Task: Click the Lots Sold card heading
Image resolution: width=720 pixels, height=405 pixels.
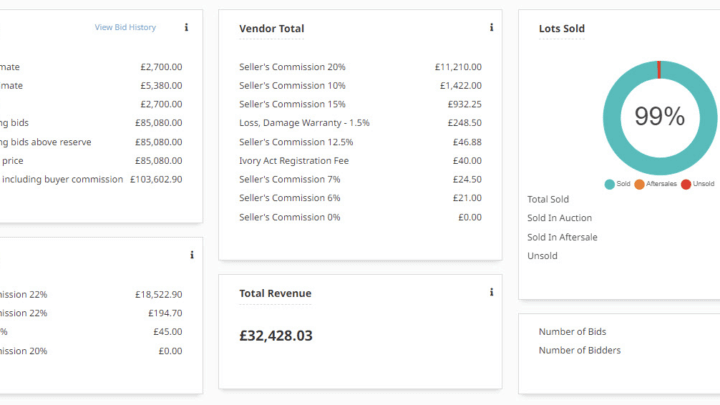Action: tap(561, 29)
